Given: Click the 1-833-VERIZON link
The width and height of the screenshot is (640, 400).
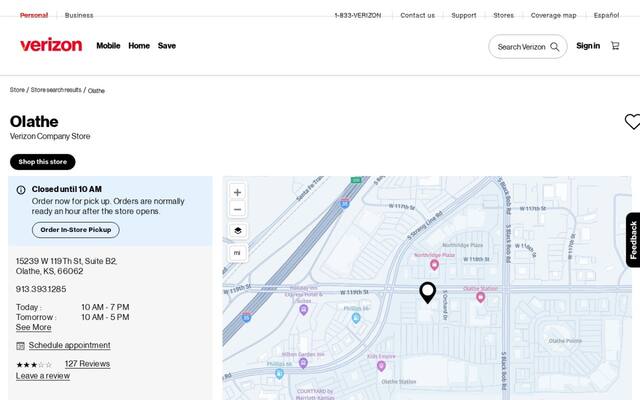Looking at the screenshot, I should point(358,16).
